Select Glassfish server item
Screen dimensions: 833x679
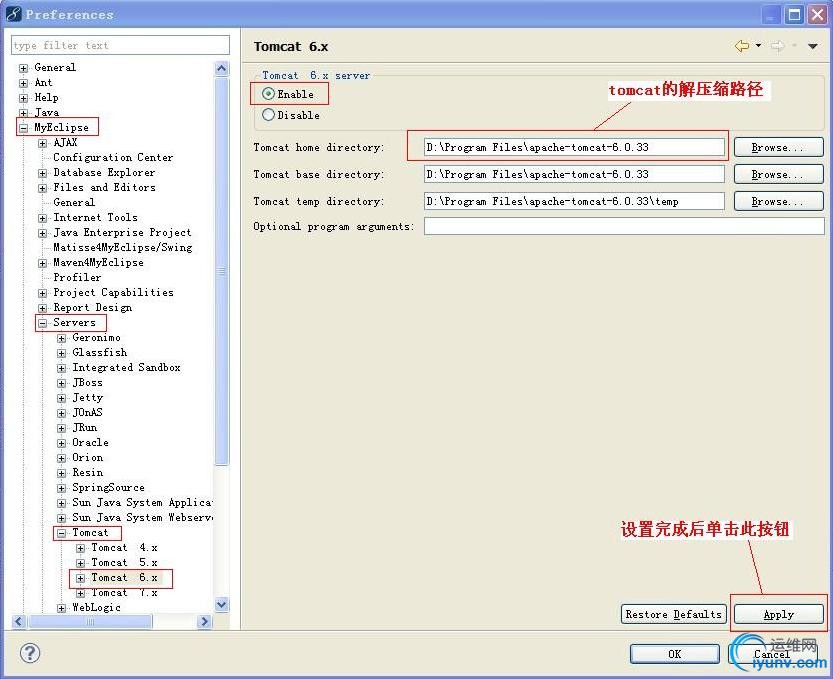point(100,352)
